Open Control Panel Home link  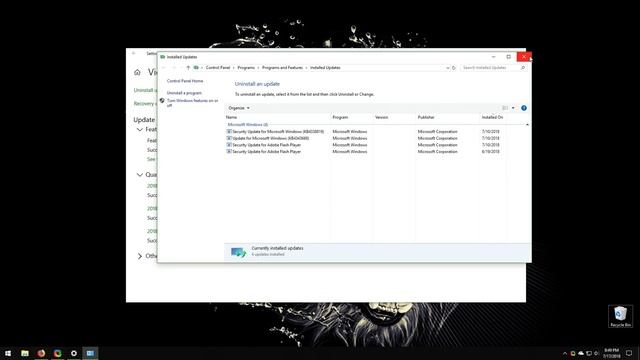pos(185,81)
